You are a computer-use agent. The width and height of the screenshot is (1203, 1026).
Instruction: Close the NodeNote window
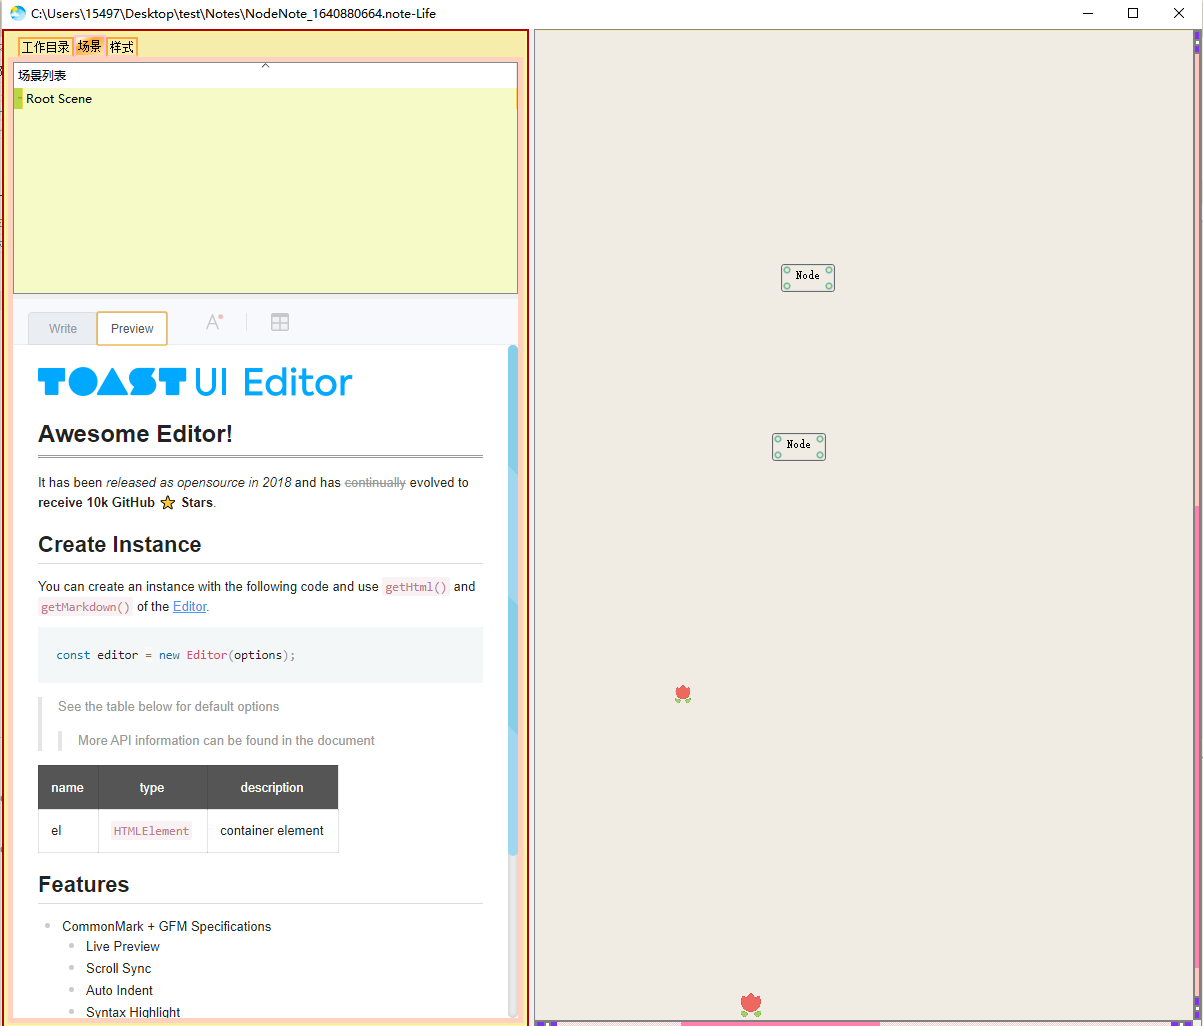tap(1179, 14)
